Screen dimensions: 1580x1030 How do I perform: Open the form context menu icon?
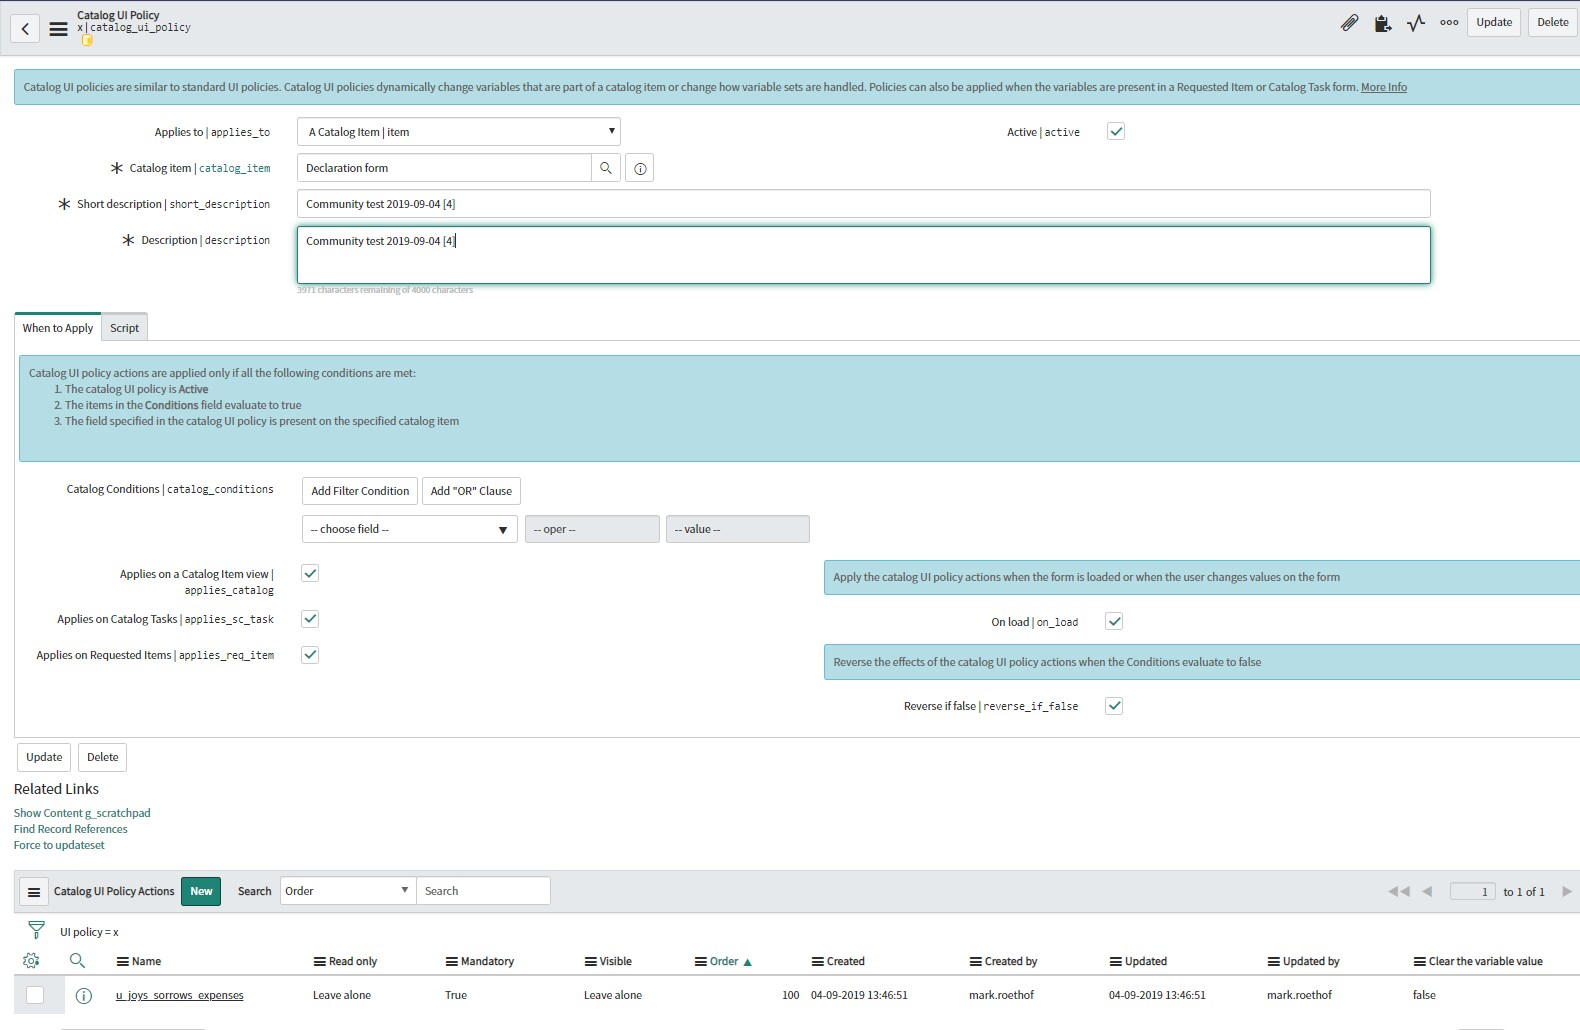click(59, 29)
